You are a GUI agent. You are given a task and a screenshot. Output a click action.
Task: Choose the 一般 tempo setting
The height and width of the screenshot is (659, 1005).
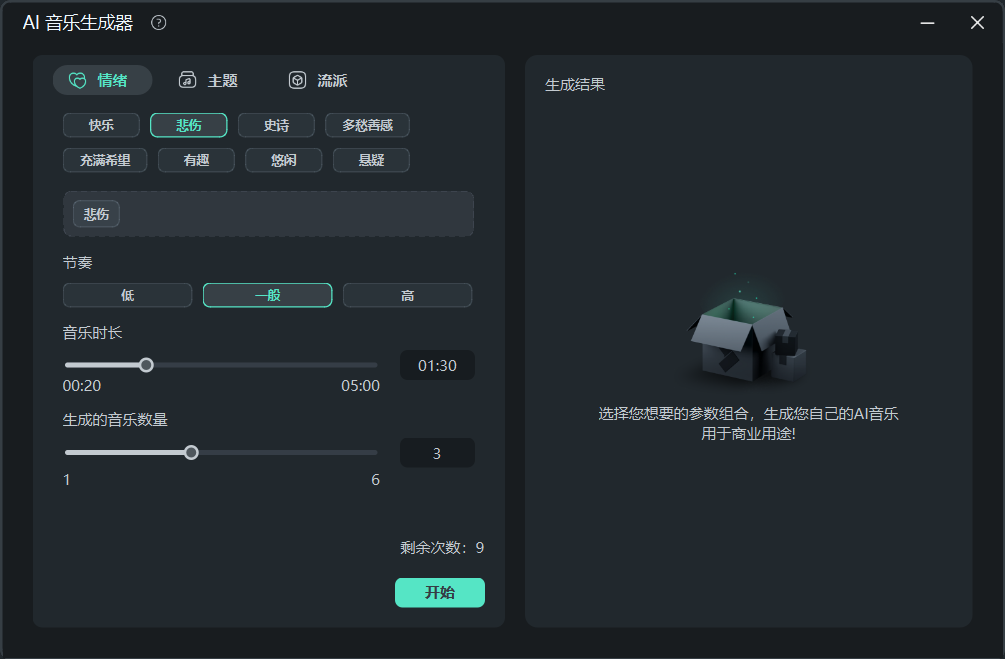(267, 294)
